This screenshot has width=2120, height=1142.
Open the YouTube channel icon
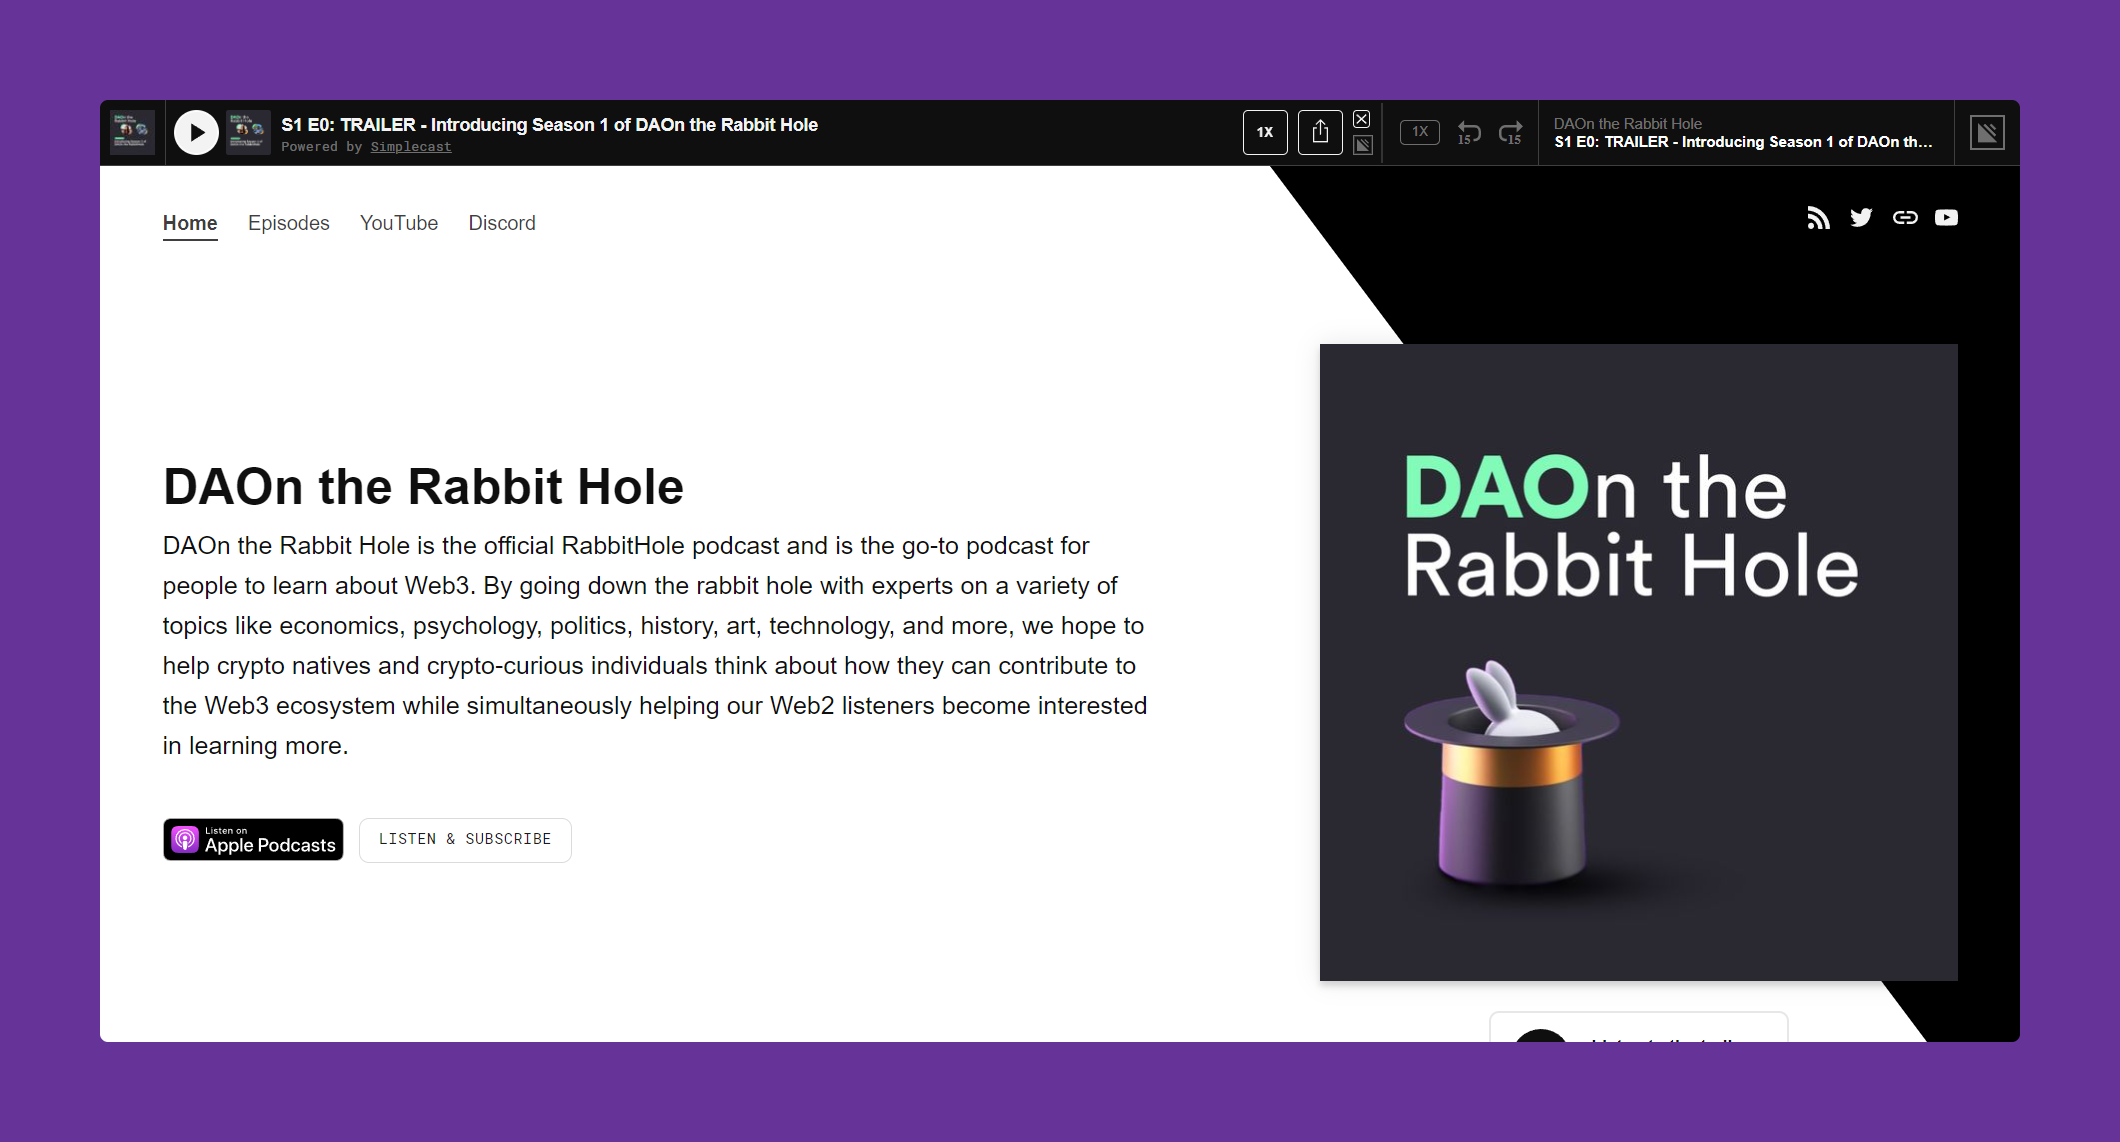[x=1946, y=218]
